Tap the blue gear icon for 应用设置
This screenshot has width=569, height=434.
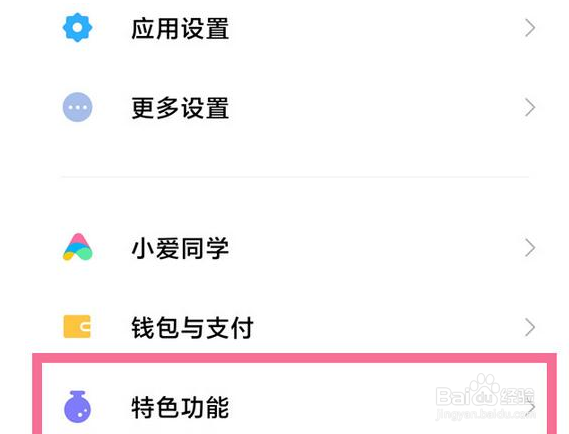[x=77, y=28]
